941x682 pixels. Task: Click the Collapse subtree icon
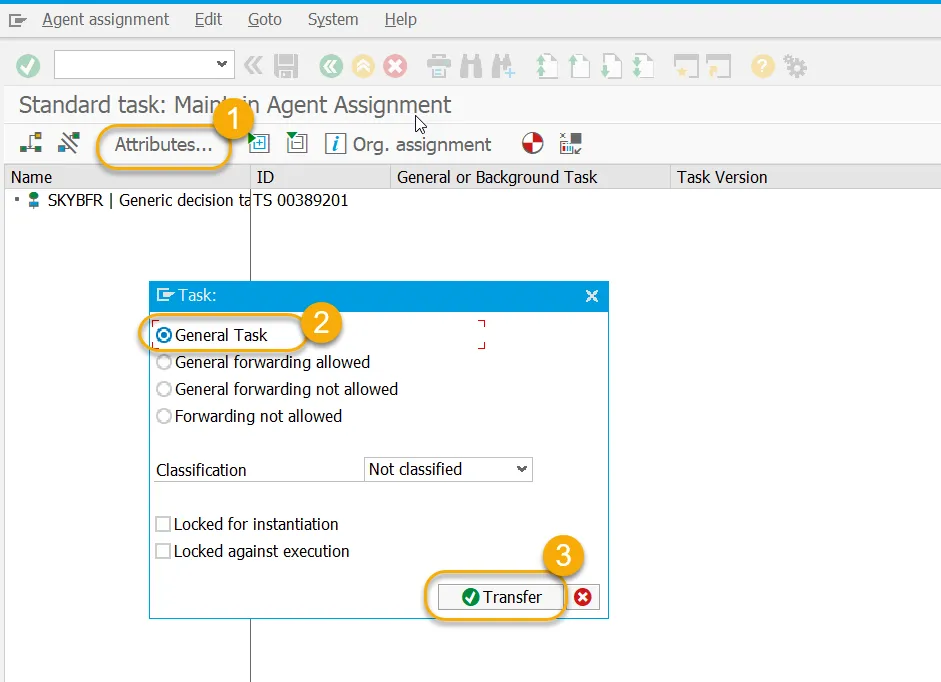tap(296, 142)
